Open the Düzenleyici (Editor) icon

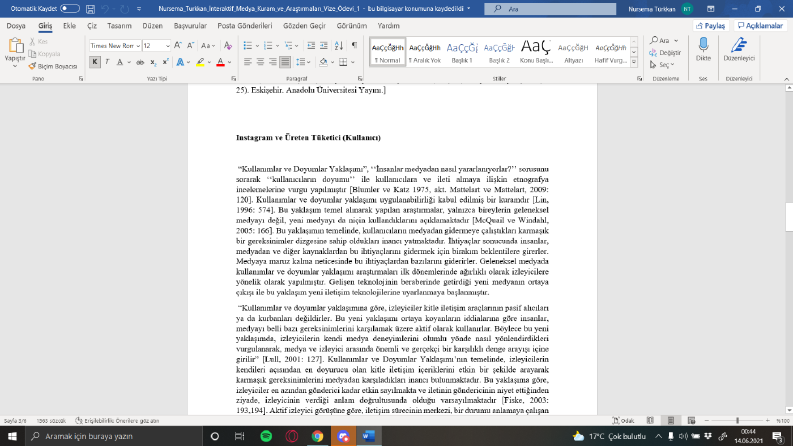pos(739,46)
